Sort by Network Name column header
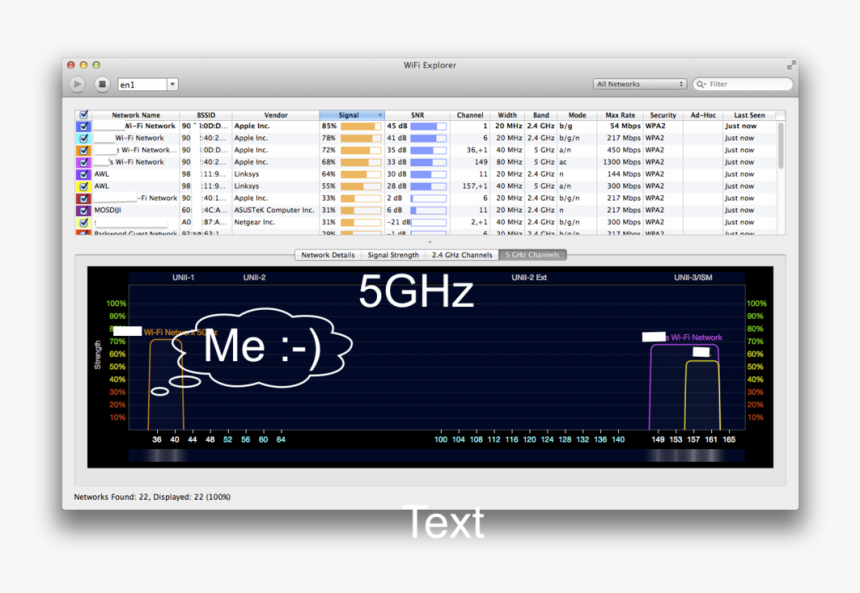The height and width of the screenshot is (593, 860). click(135, 115)
